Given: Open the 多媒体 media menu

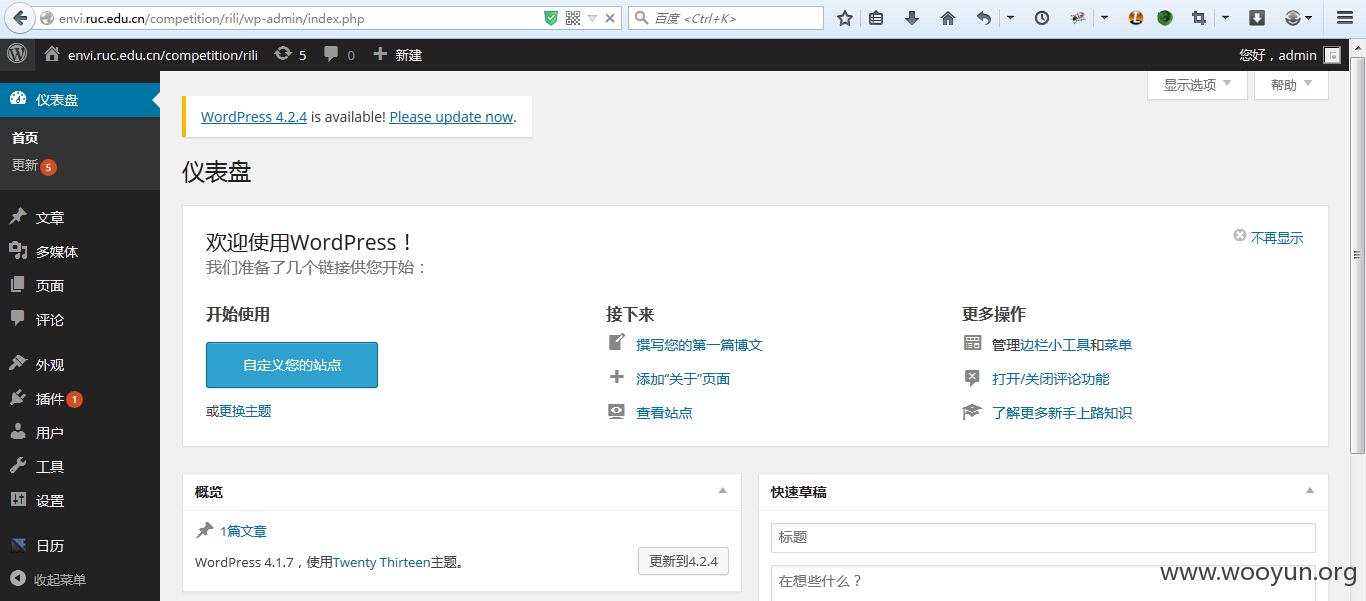Looking at the screenshot, I should coord(80,252).
